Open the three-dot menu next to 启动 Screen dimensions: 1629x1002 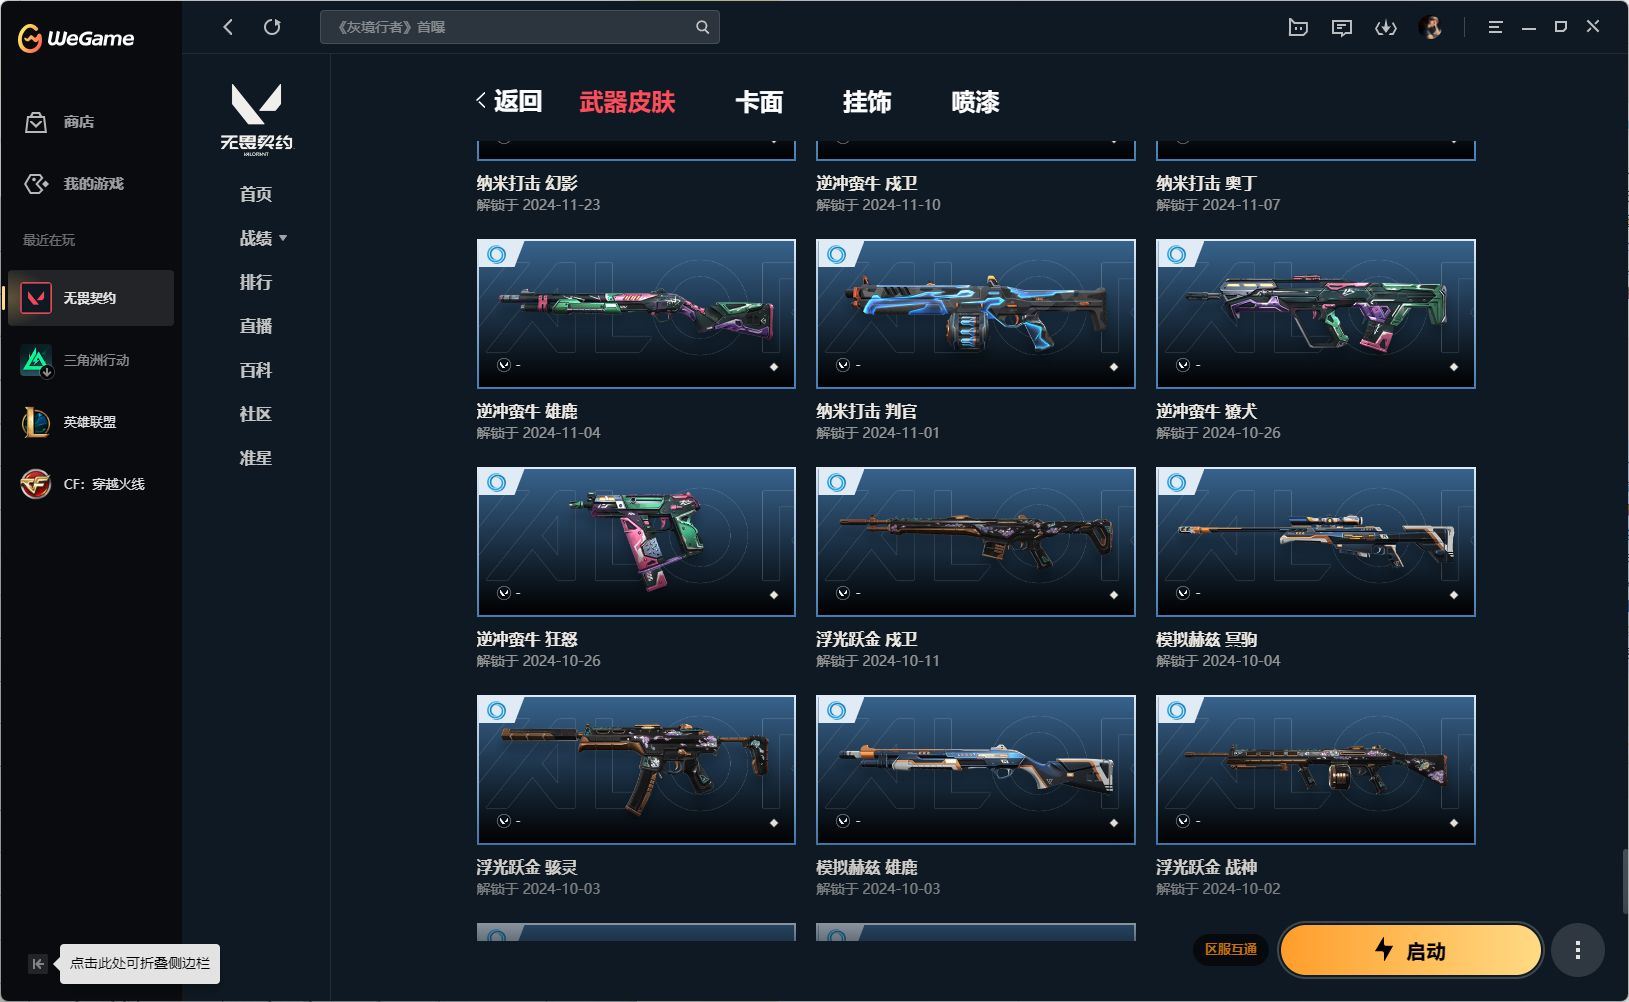click(x=1578, y=950)
